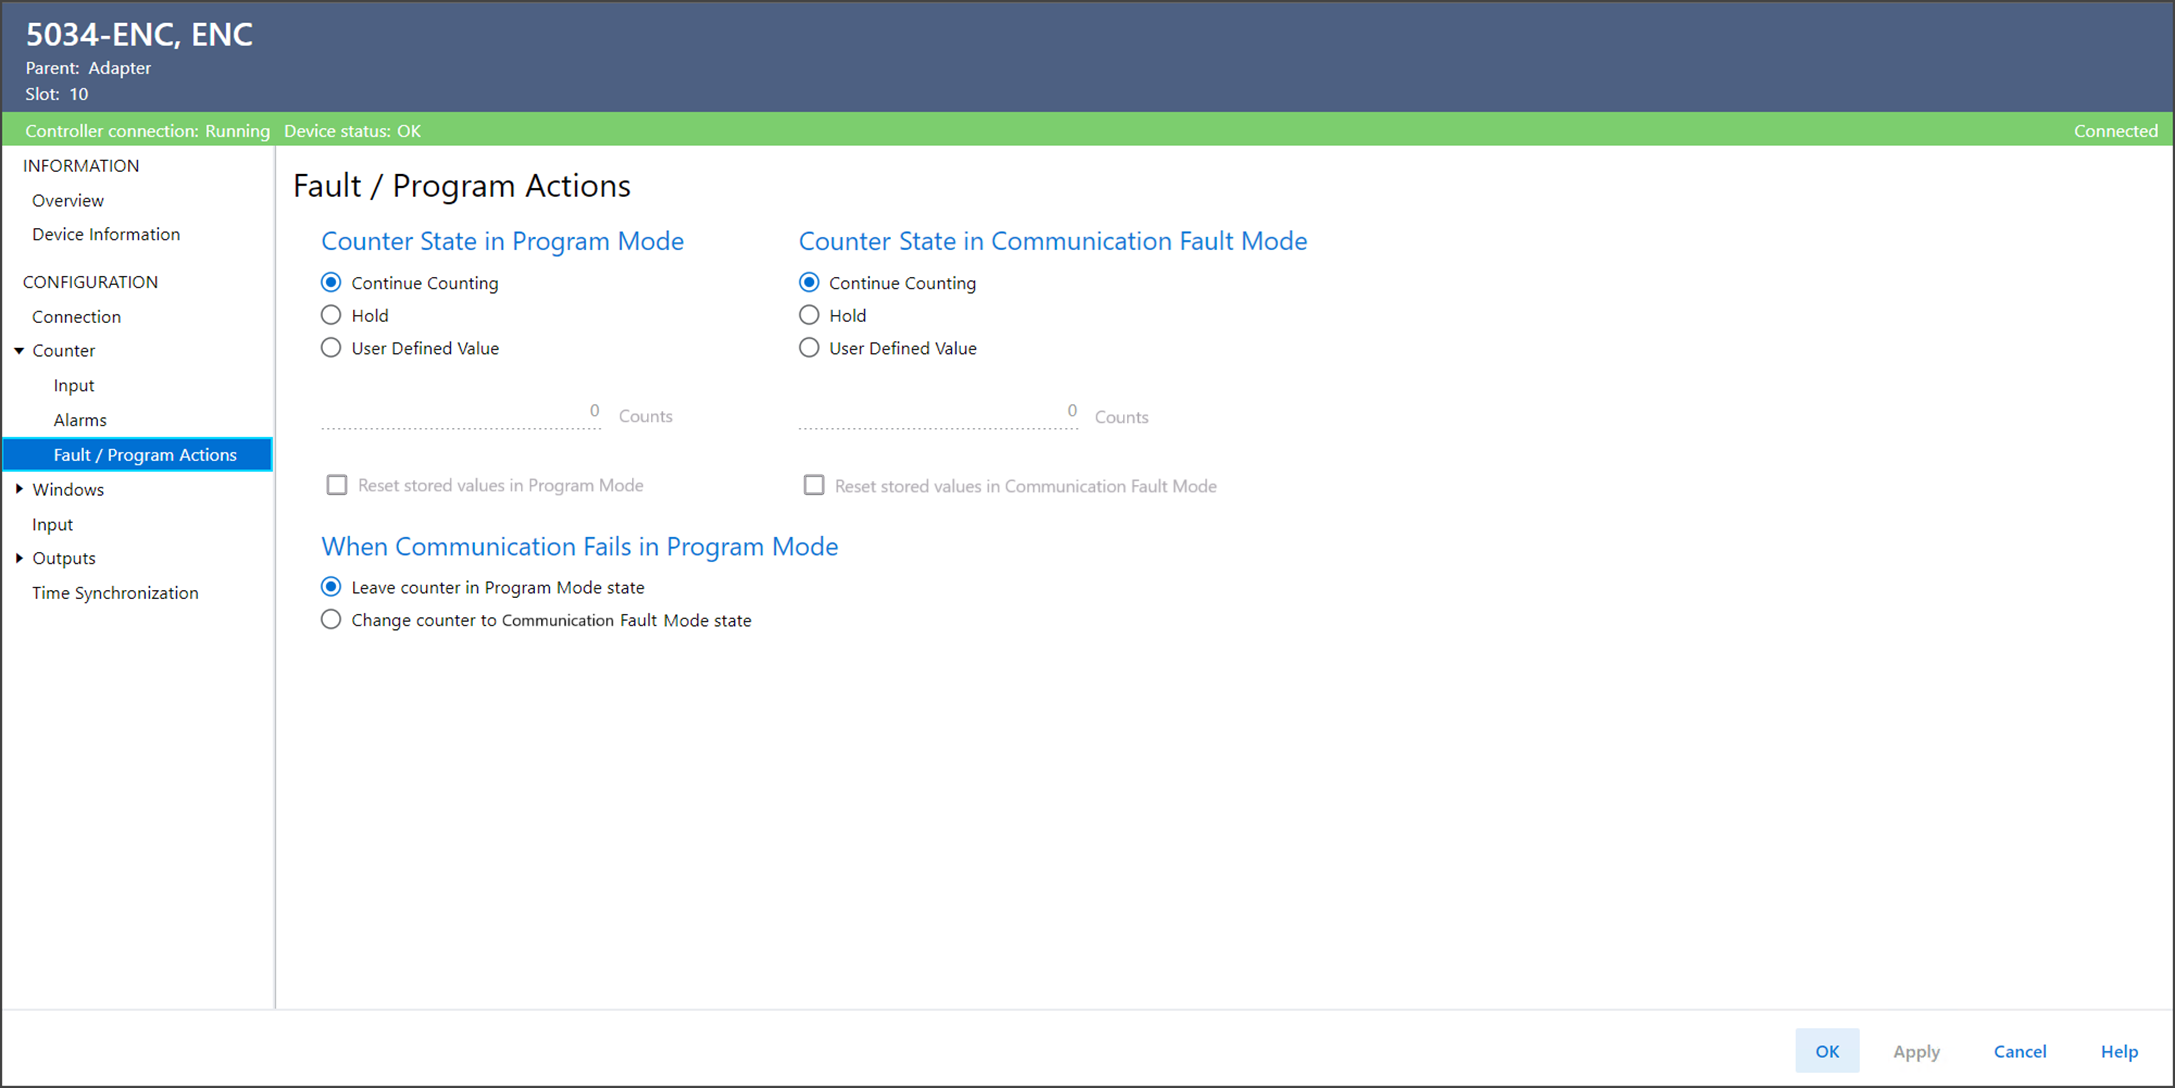Click Communication Fault counts value field
This screenshot has height=1088, width=2175.
click(938, 412)
